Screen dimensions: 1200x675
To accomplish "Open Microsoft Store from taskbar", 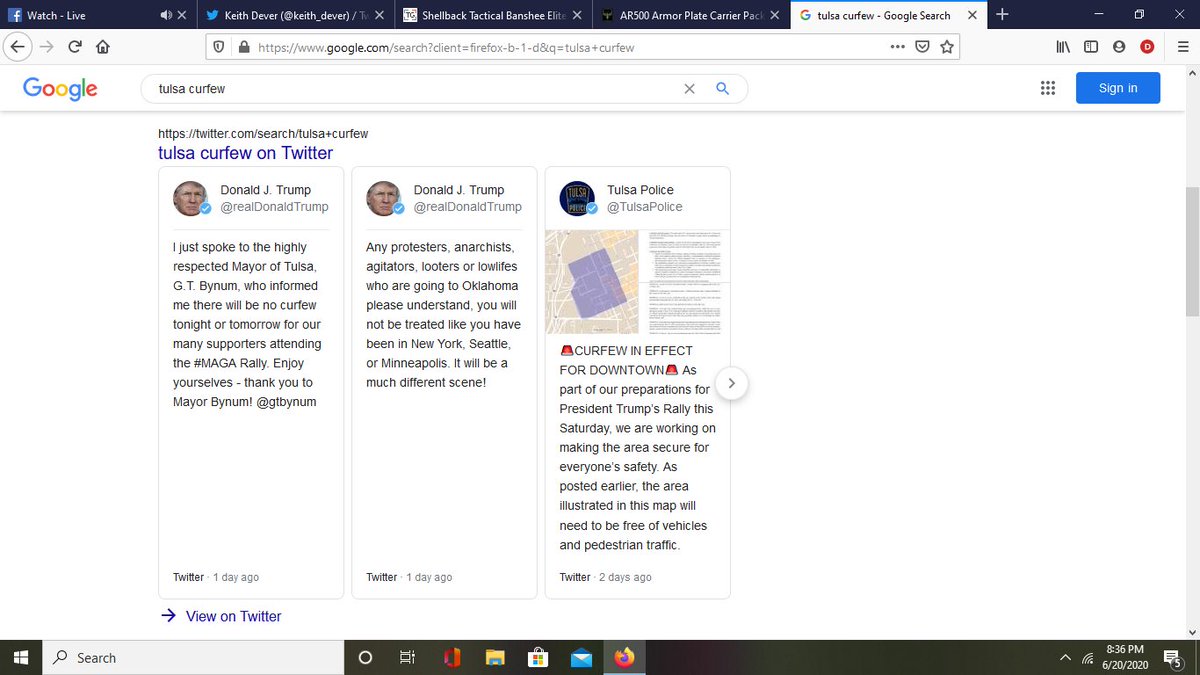I will point(538,657).
